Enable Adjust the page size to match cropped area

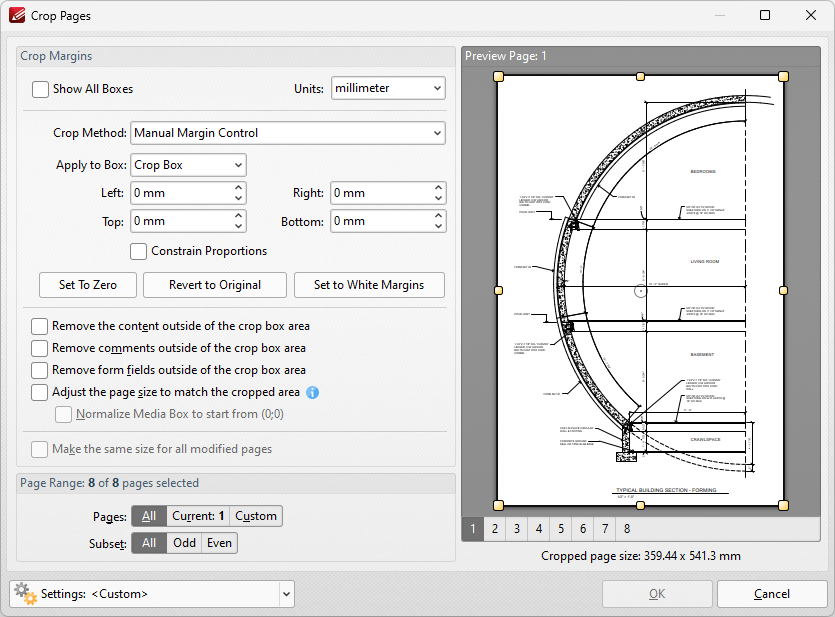click(x=39, y=392)
